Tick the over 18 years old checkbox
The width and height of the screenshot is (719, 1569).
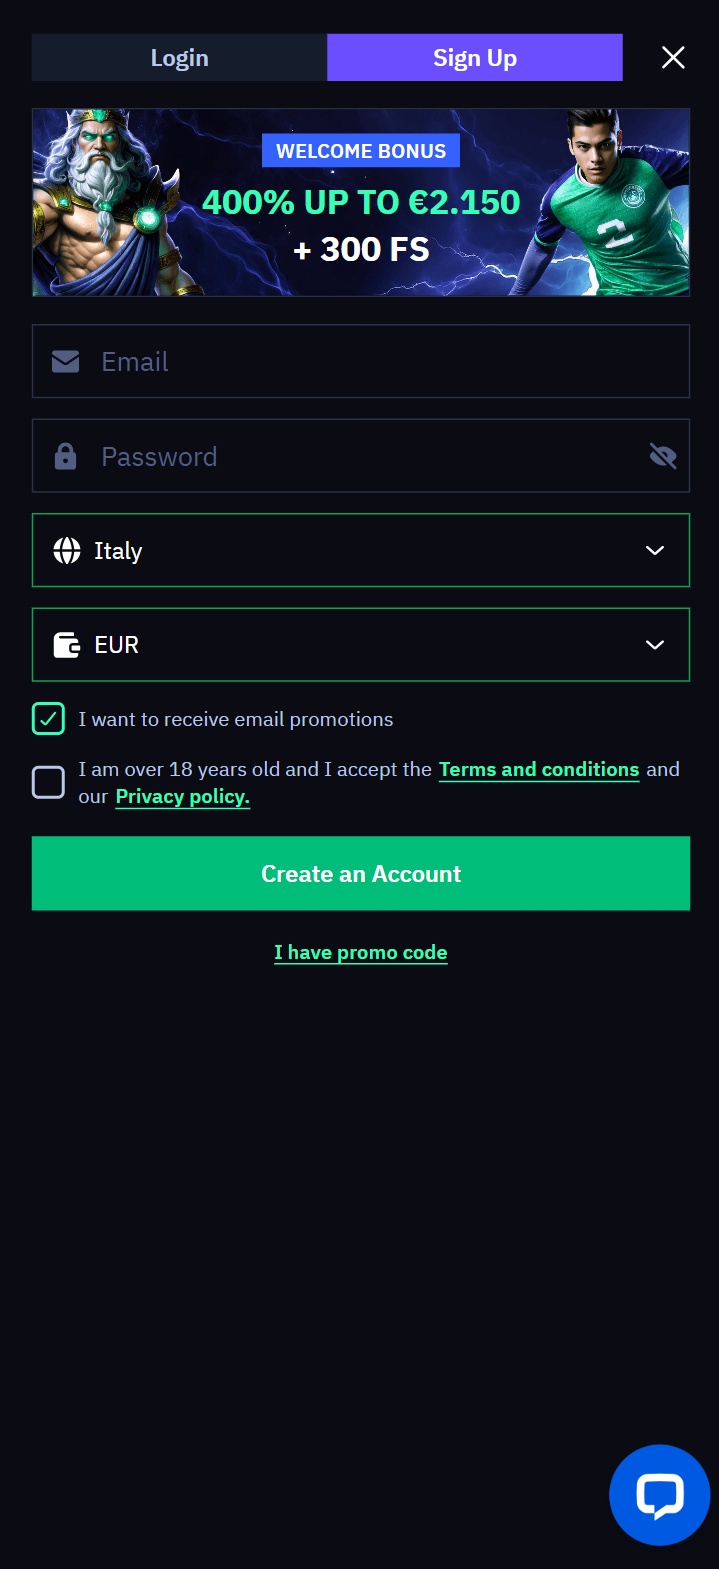[48, 782]
